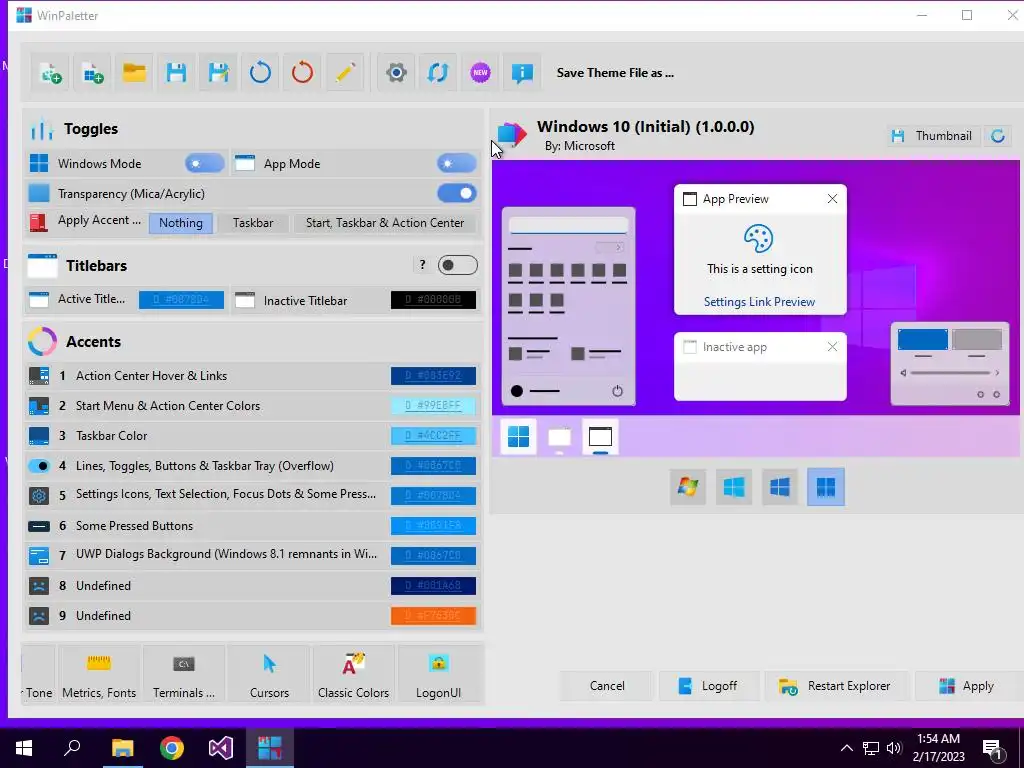
Task: Open Google Chrome from taskbar
Action: pos(172,748)
